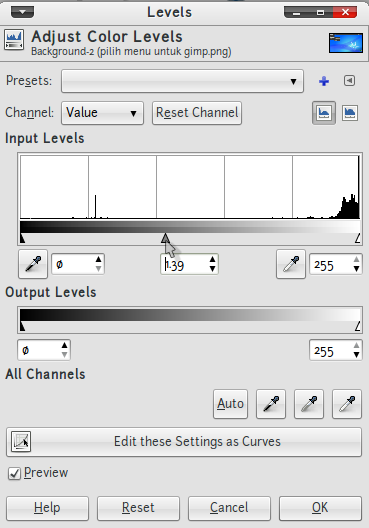Click the Edit these Settings as Curves icon
The height and width of the screenshot is (528, 369).
(x=21, y=441)
